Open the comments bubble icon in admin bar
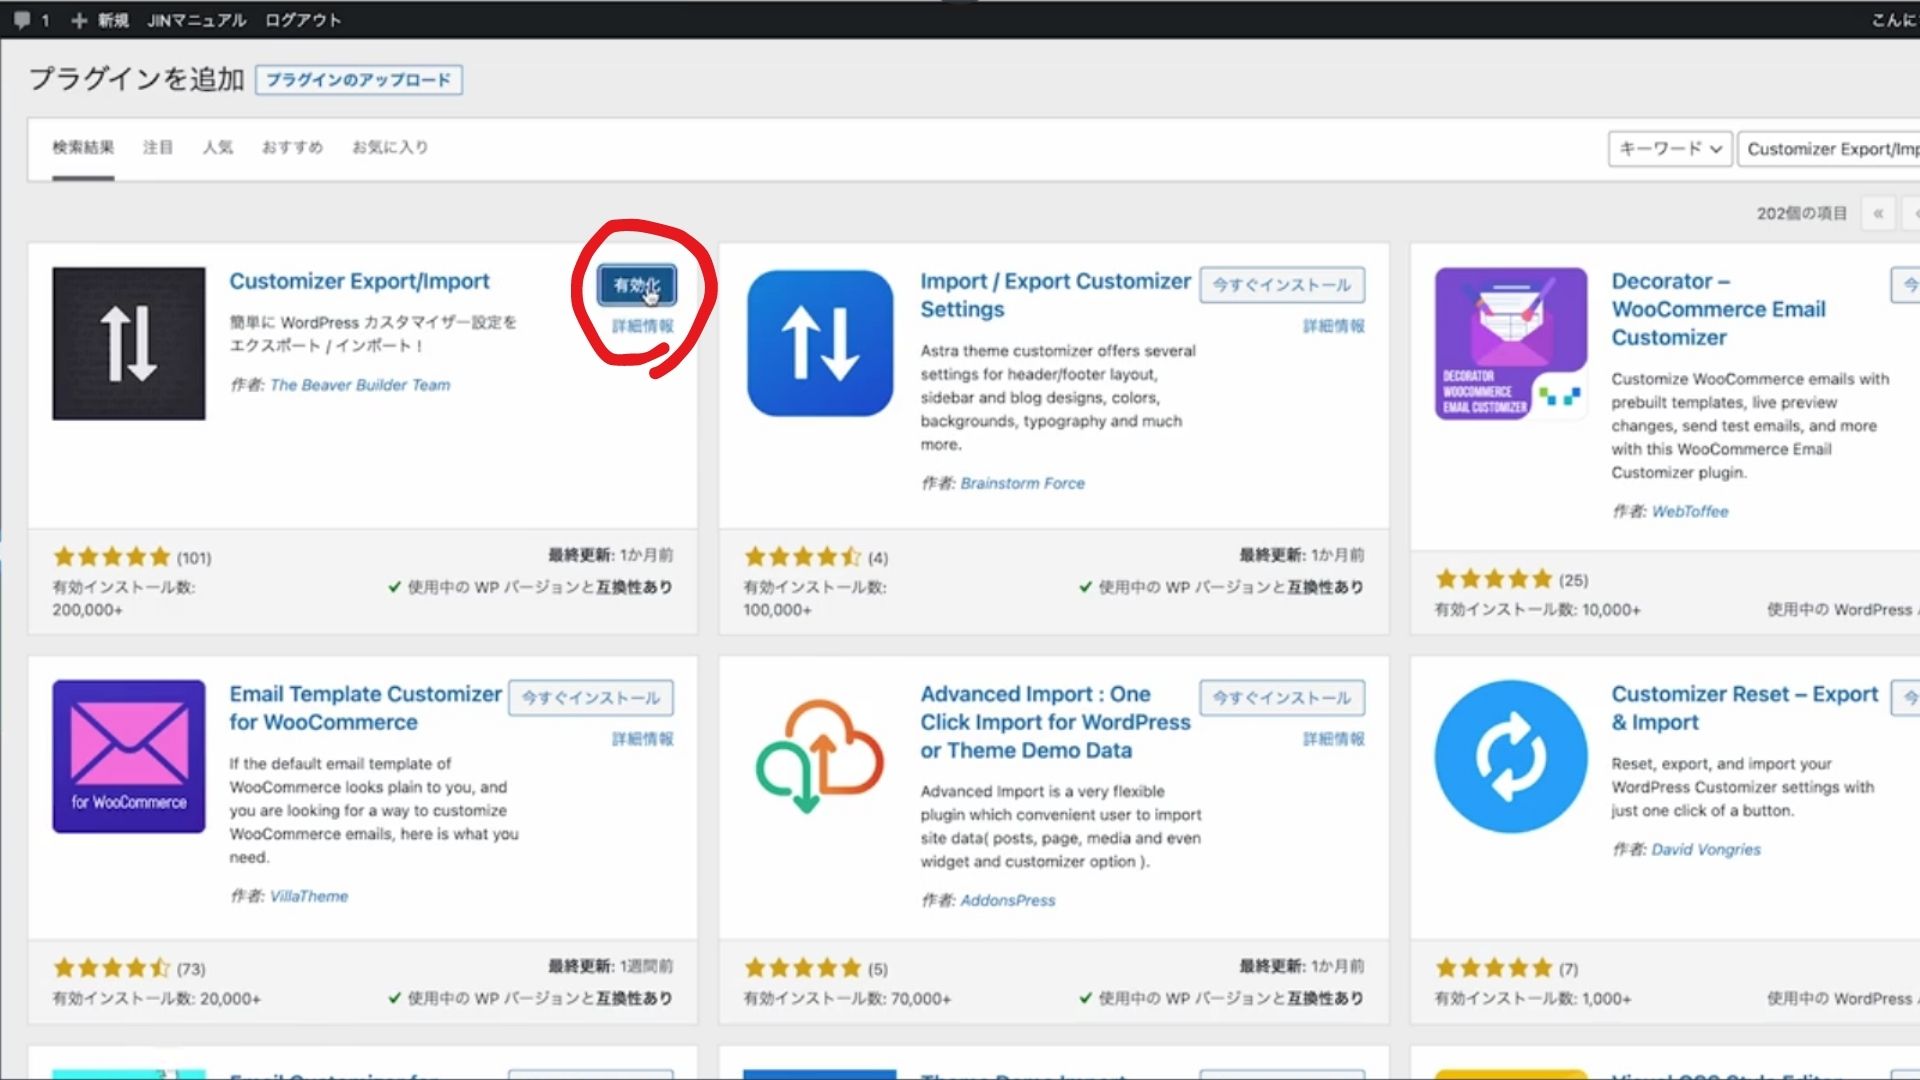The width and height of the screenshot is (1920, 1080). (22, 20)
